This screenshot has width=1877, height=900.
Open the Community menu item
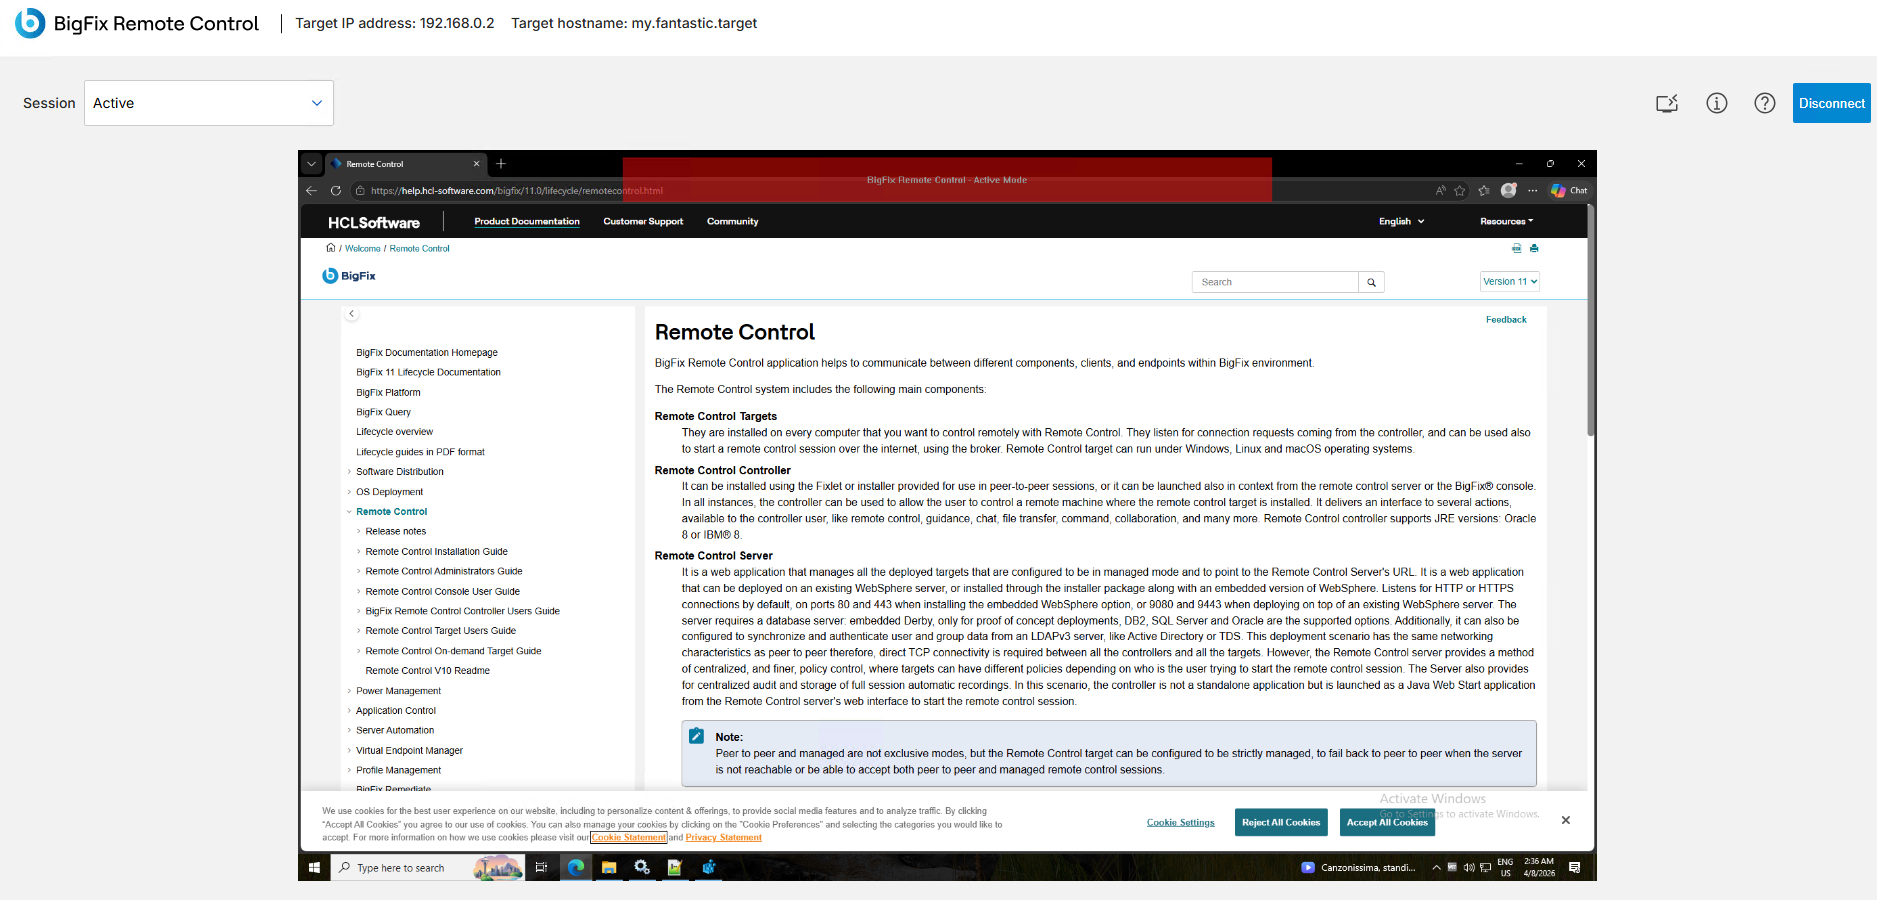pyautogui.click(x=733, y=222)
